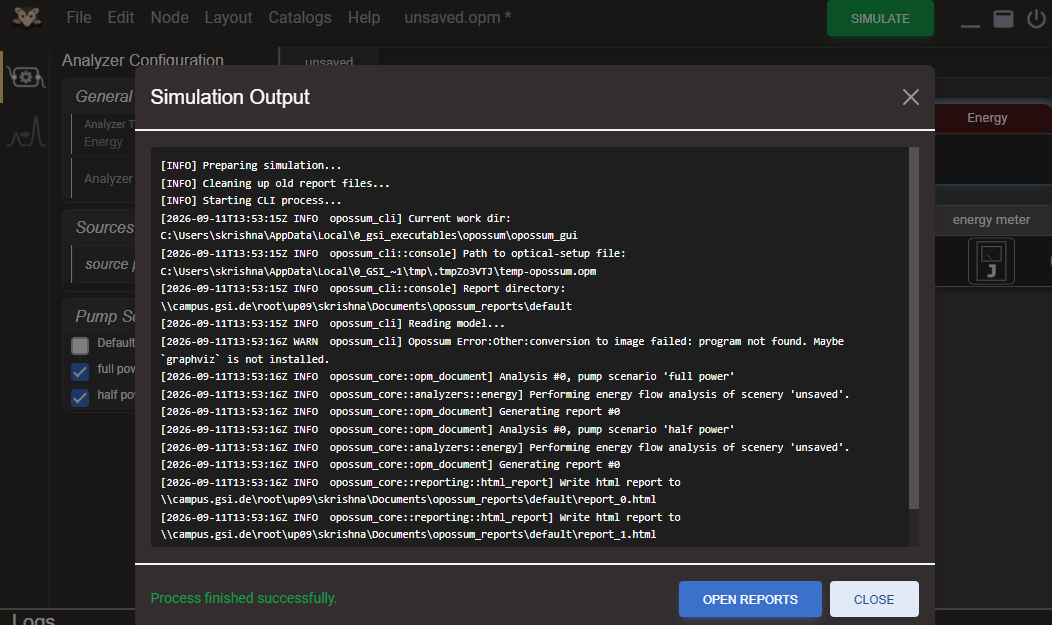Image resolution: width=1052 pixels, height=625 pixels.
Task: Click the 'energy meter' node label
Action: point(991,220)
